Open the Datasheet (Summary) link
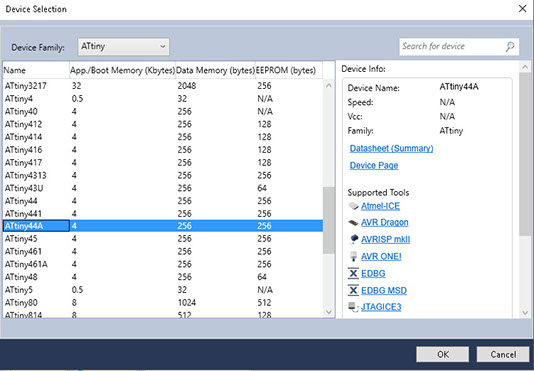This screenshot has height=371, width=534. coord(391,149)
